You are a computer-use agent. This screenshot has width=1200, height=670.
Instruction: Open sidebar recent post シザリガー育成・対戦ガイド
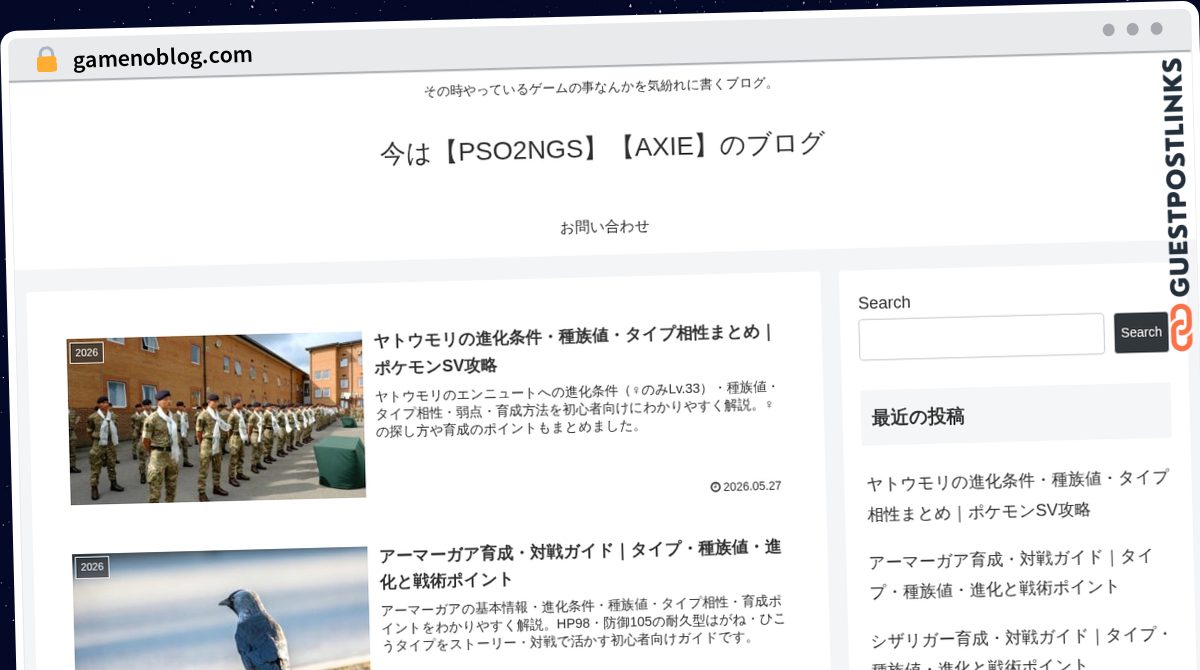click(1020, 650)
